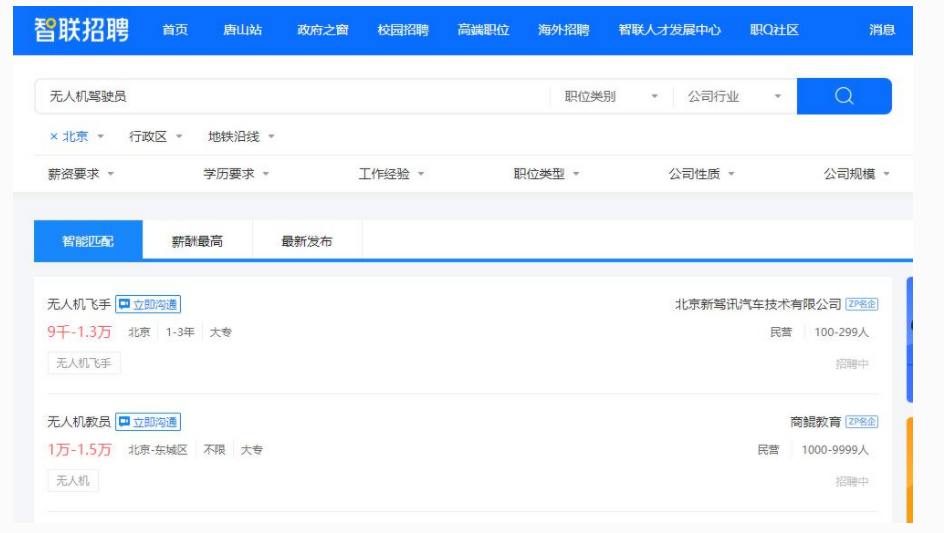944x533 pixels.
Task: Open 职Q社区 navigation item
Action: [x=774, y=30]
